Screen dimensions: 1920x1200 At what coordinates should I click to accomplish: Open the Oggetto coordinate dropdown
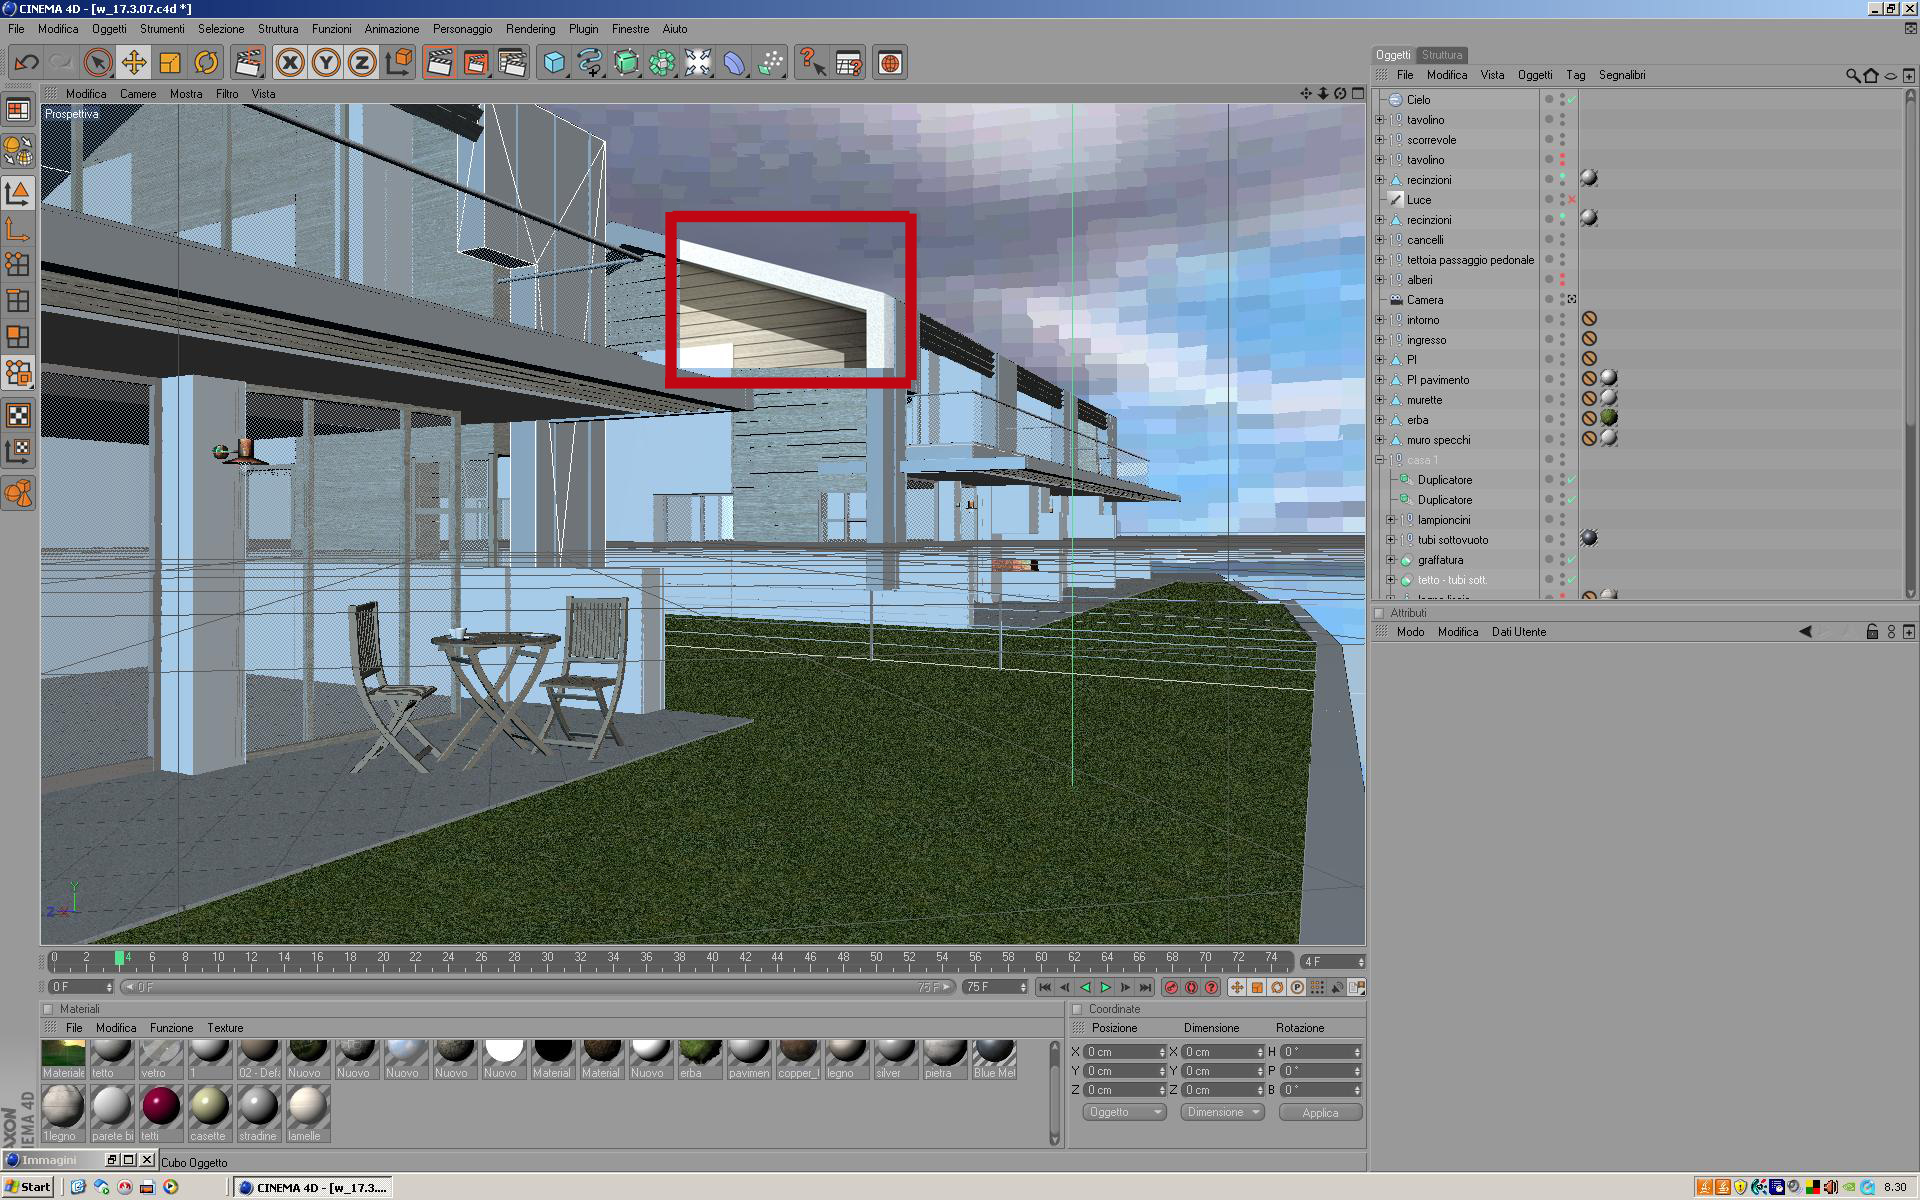pyautogui.click(x=1124, y=1112)
